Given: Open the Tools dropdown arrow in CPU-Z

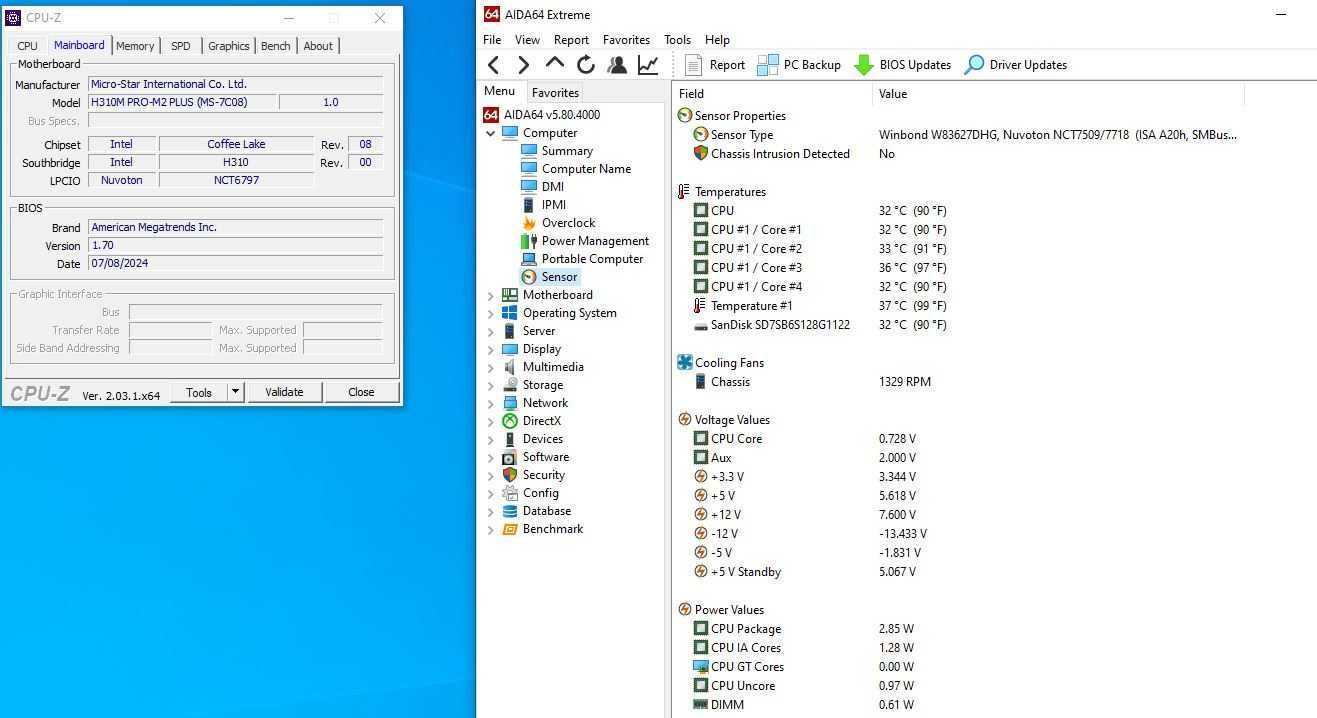Looking at the screenshot, I should 236,393.
